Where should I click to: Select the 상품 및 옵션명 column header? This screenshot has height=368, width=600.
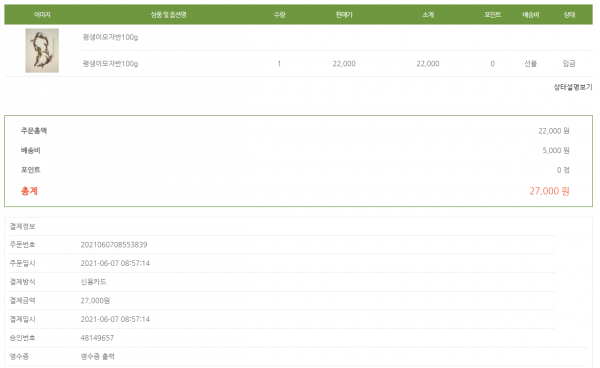[x=168, y=15]
